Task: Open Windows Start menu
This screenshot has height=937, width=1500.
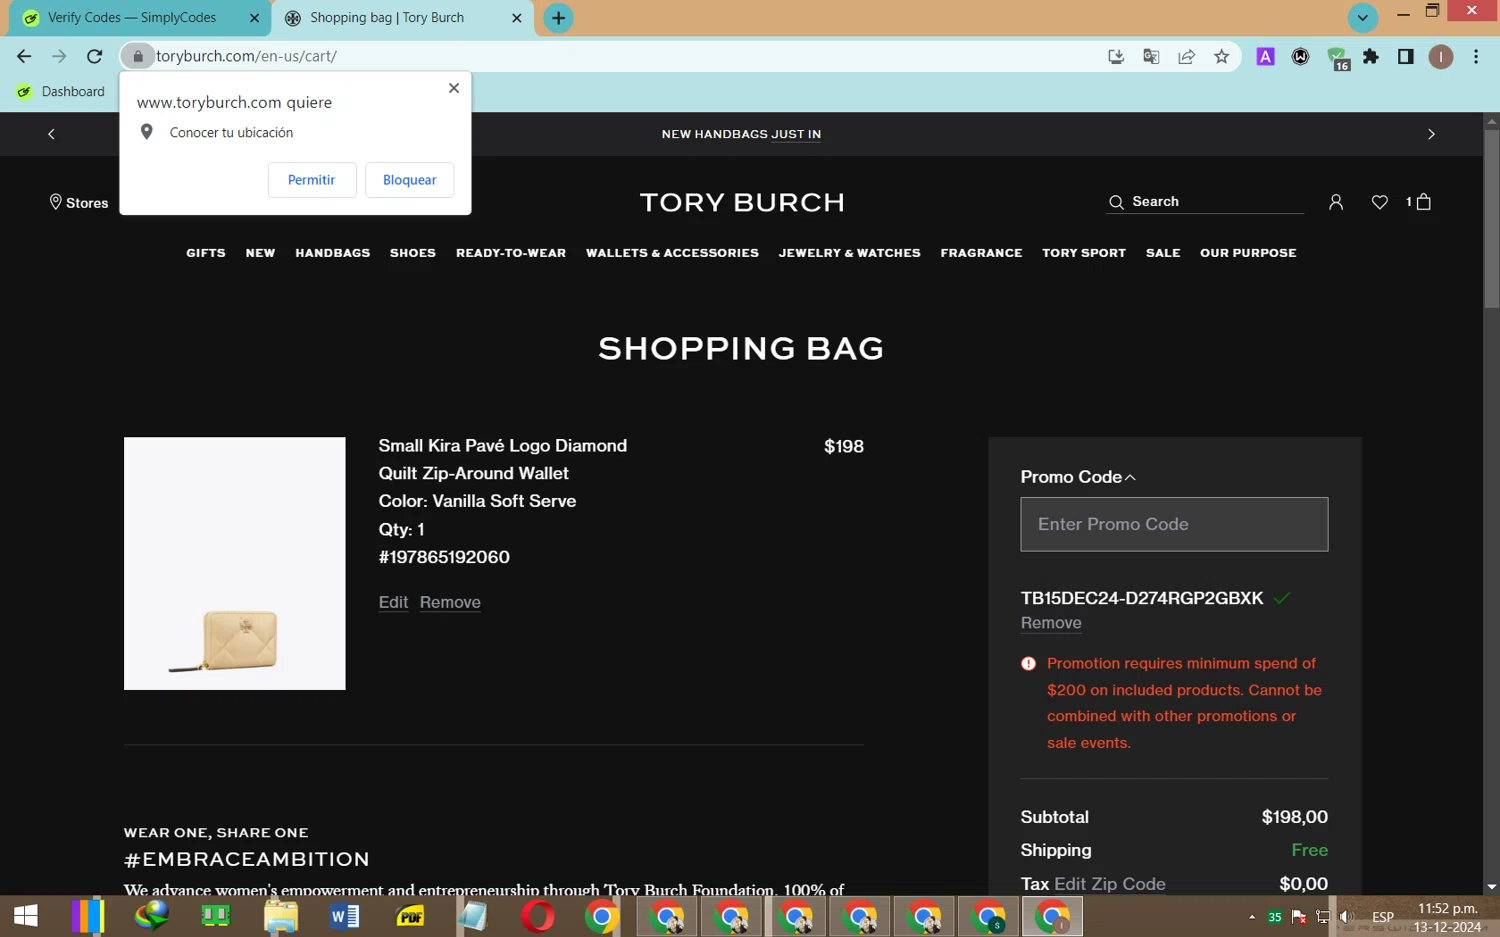Action: 25,916
